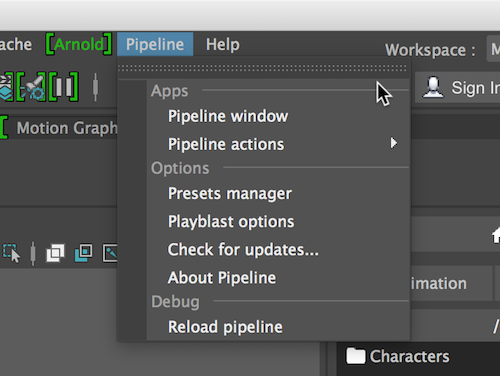
Task: Open the Motion Graph shelf tab
Action: pyautogui.click(x=67, y=128)
